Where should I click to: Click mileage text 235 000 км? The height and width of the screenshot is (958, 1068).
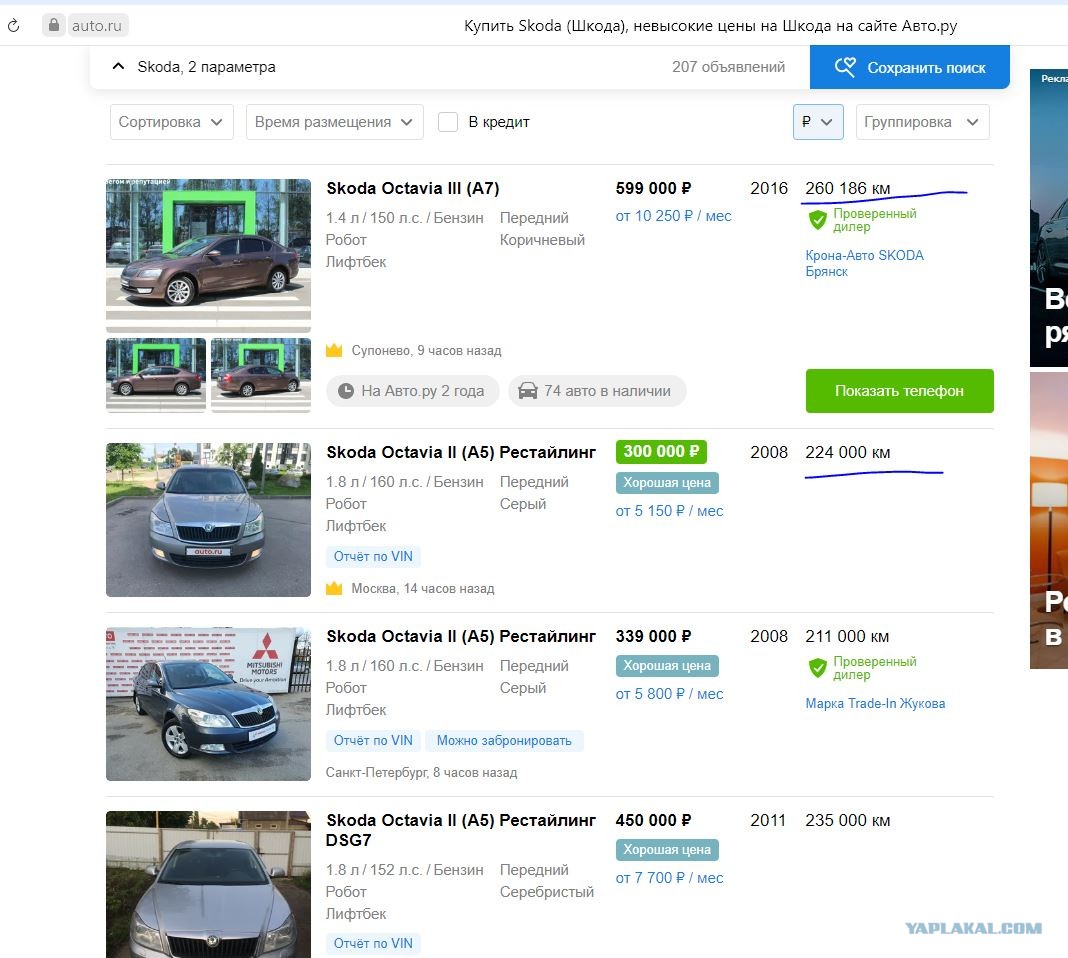pyautogui.click(x=847, y=820)
